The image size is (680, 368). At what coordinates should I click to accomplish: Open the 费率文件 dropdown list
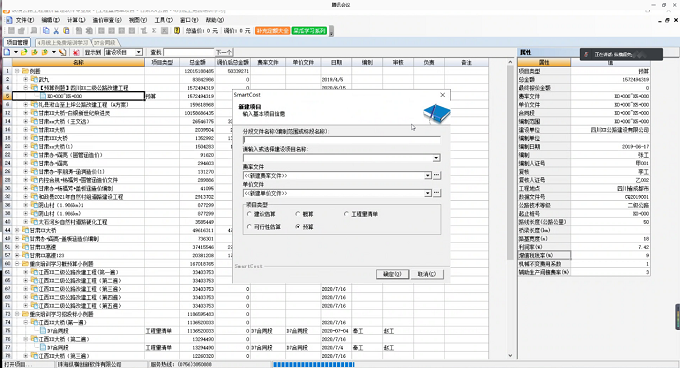428,175
